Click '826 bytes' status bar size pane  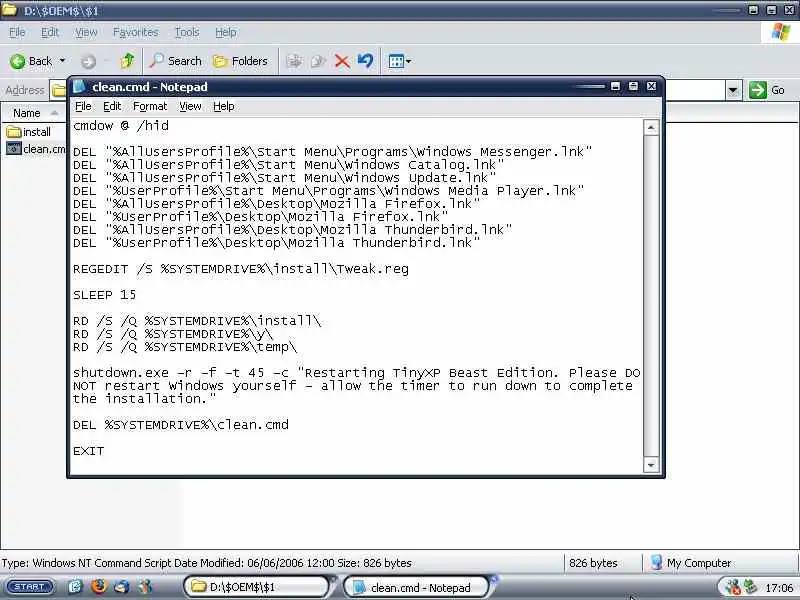tap(593, 563)
